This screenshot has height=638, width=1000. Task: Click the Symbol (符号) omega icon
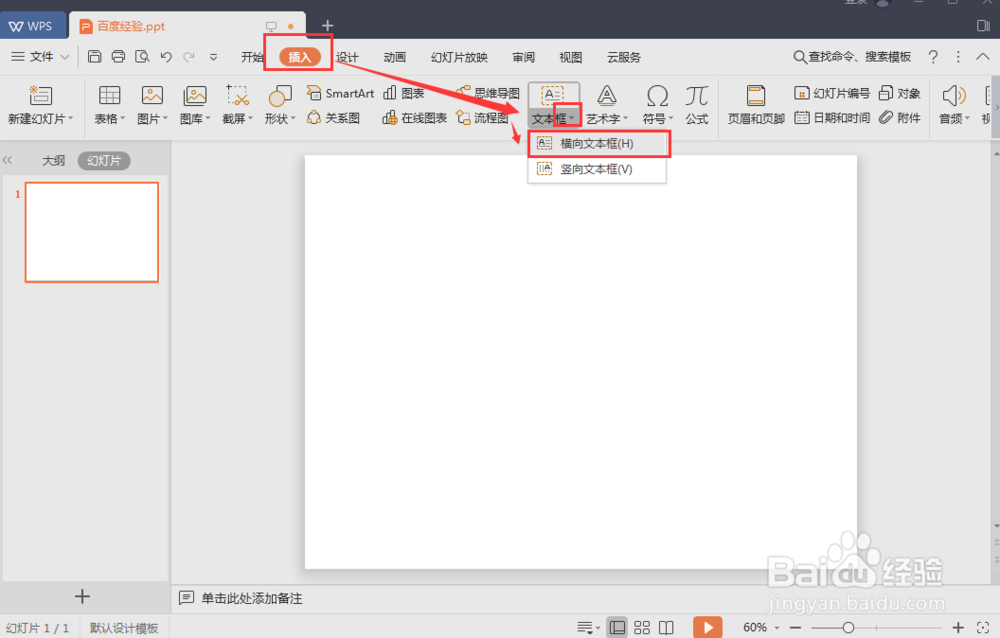(x=657, y=96)
